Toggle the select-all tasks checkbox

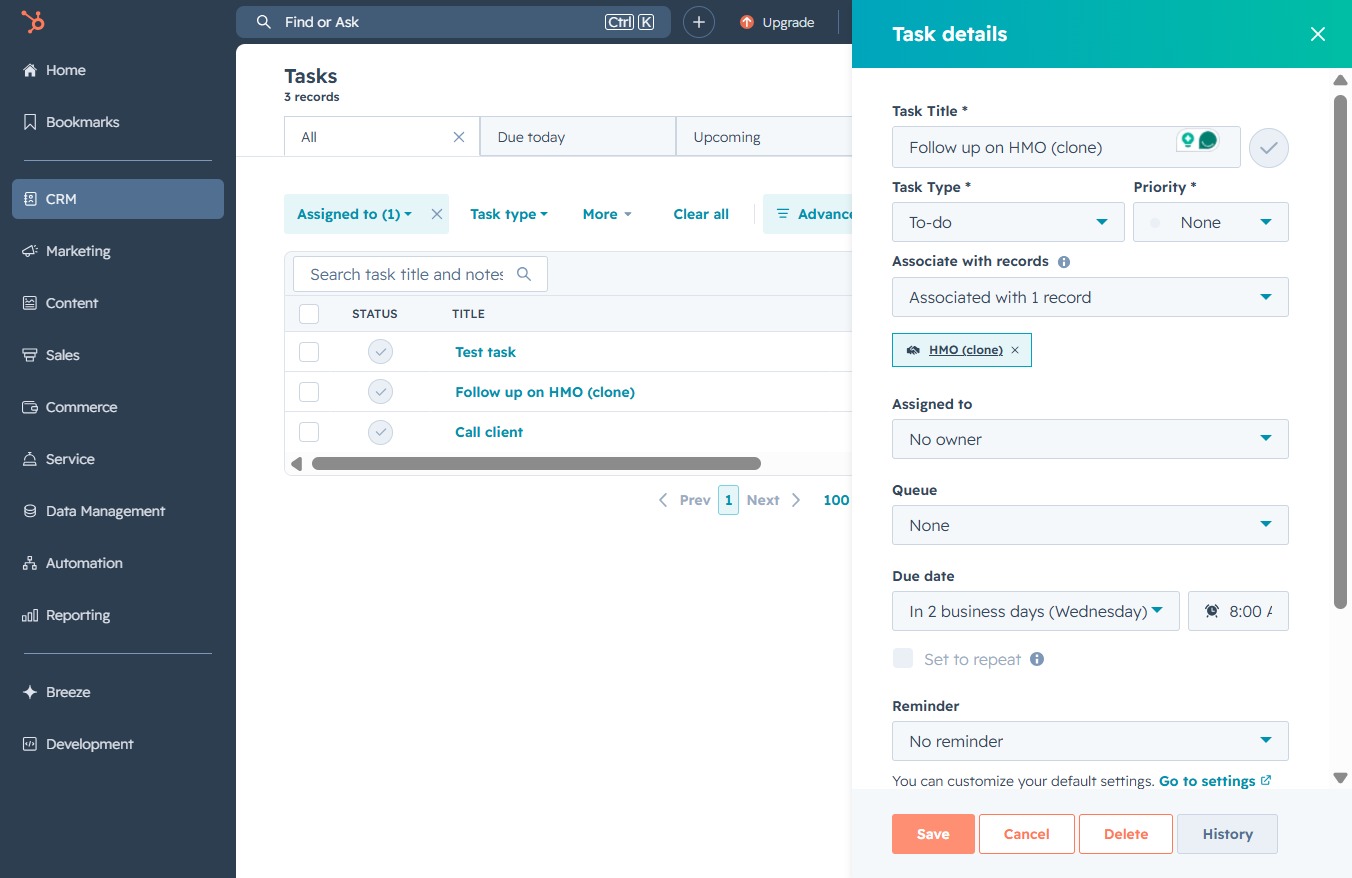tap(309, 314)
